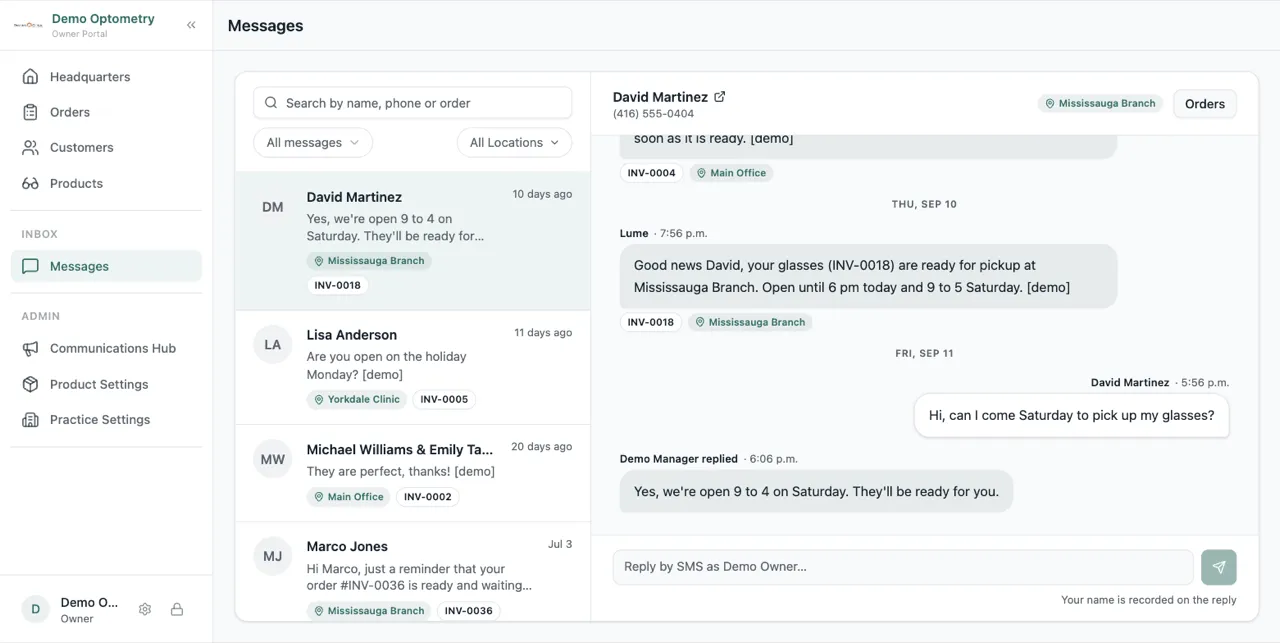1280x643 pixels.
Task: Click the INV-0036 order tag
Action: 469,611
